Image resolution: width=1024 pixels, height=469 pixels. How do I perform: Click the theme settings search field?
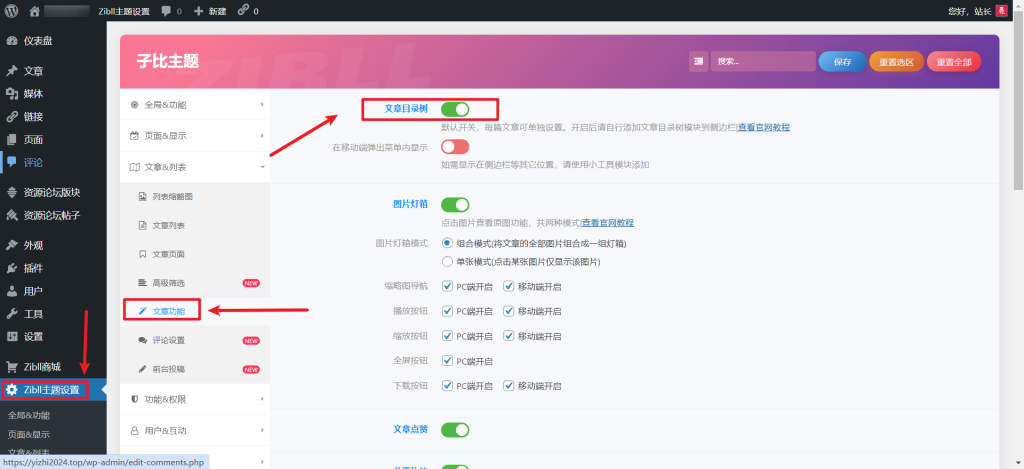pos(764,62)
